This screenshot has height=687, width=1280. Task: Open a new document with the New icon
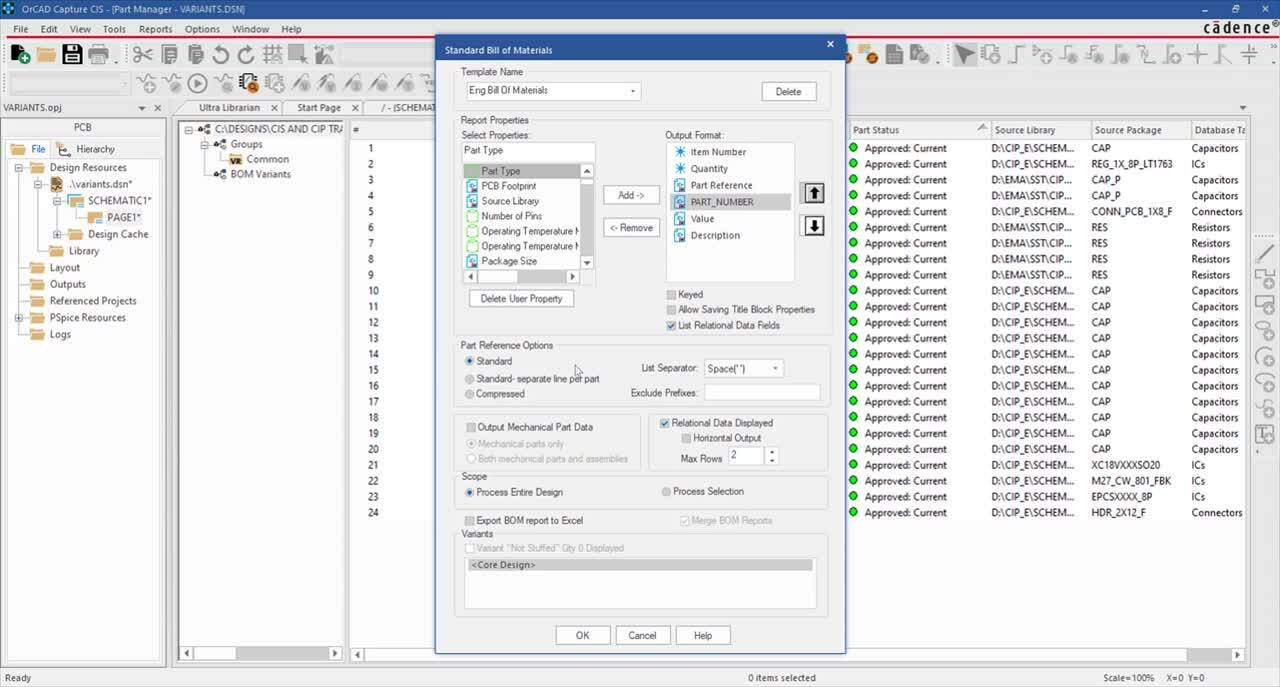click(18, 54)
